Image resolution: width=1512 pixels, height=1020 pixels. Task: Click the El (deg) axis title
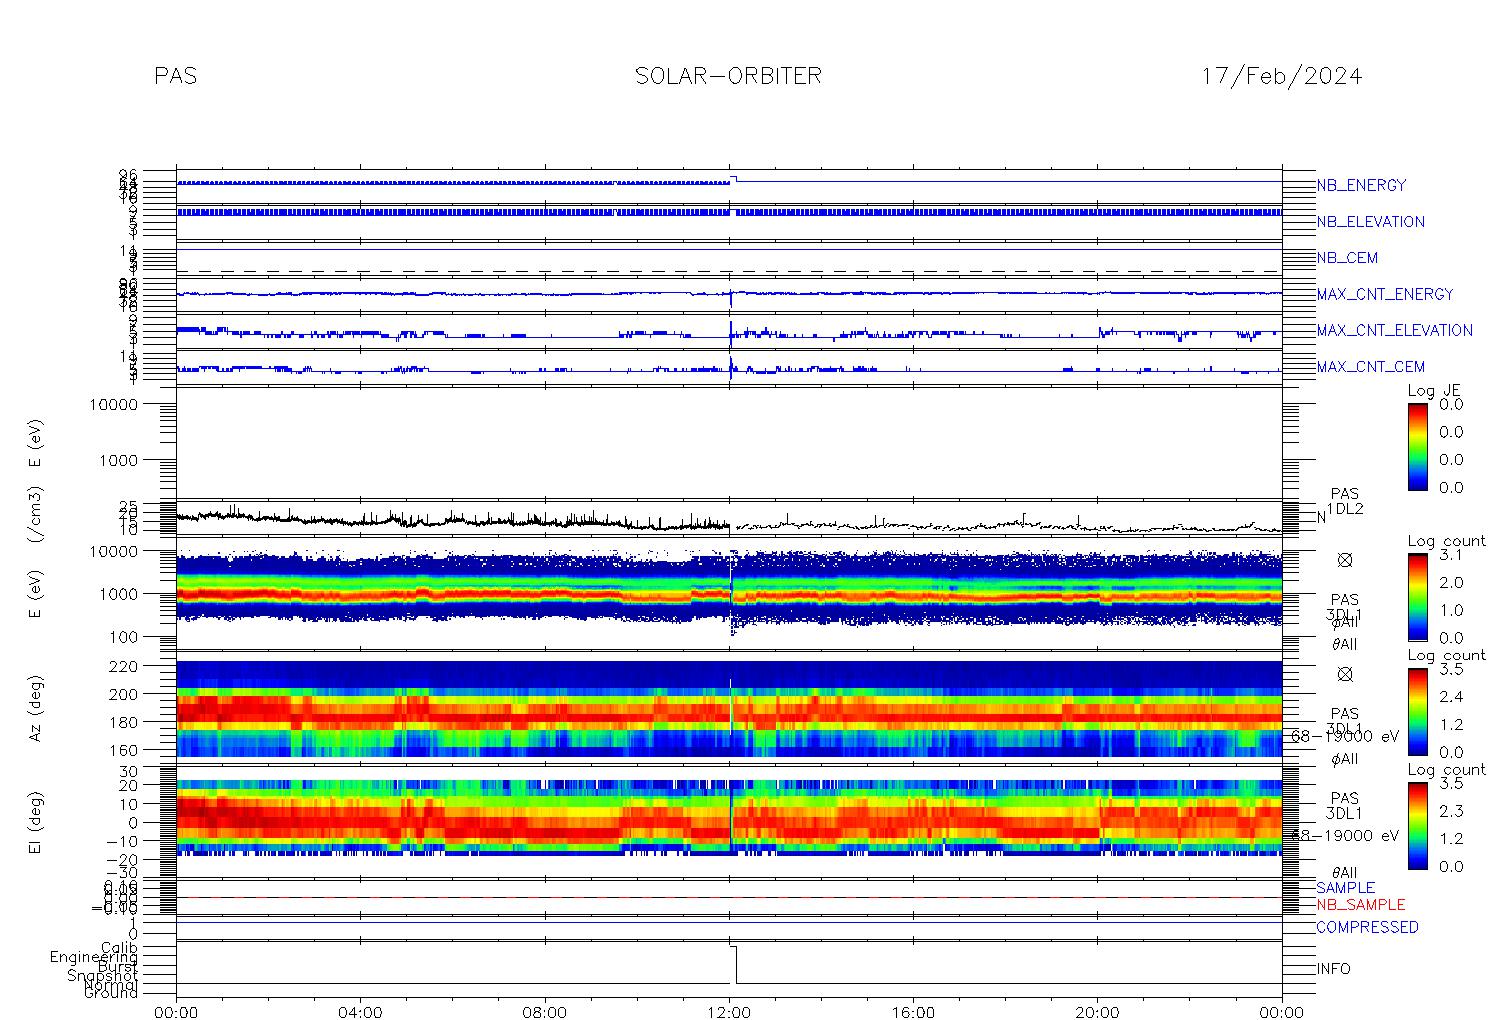pyautogui.click(x=35, y=823)
